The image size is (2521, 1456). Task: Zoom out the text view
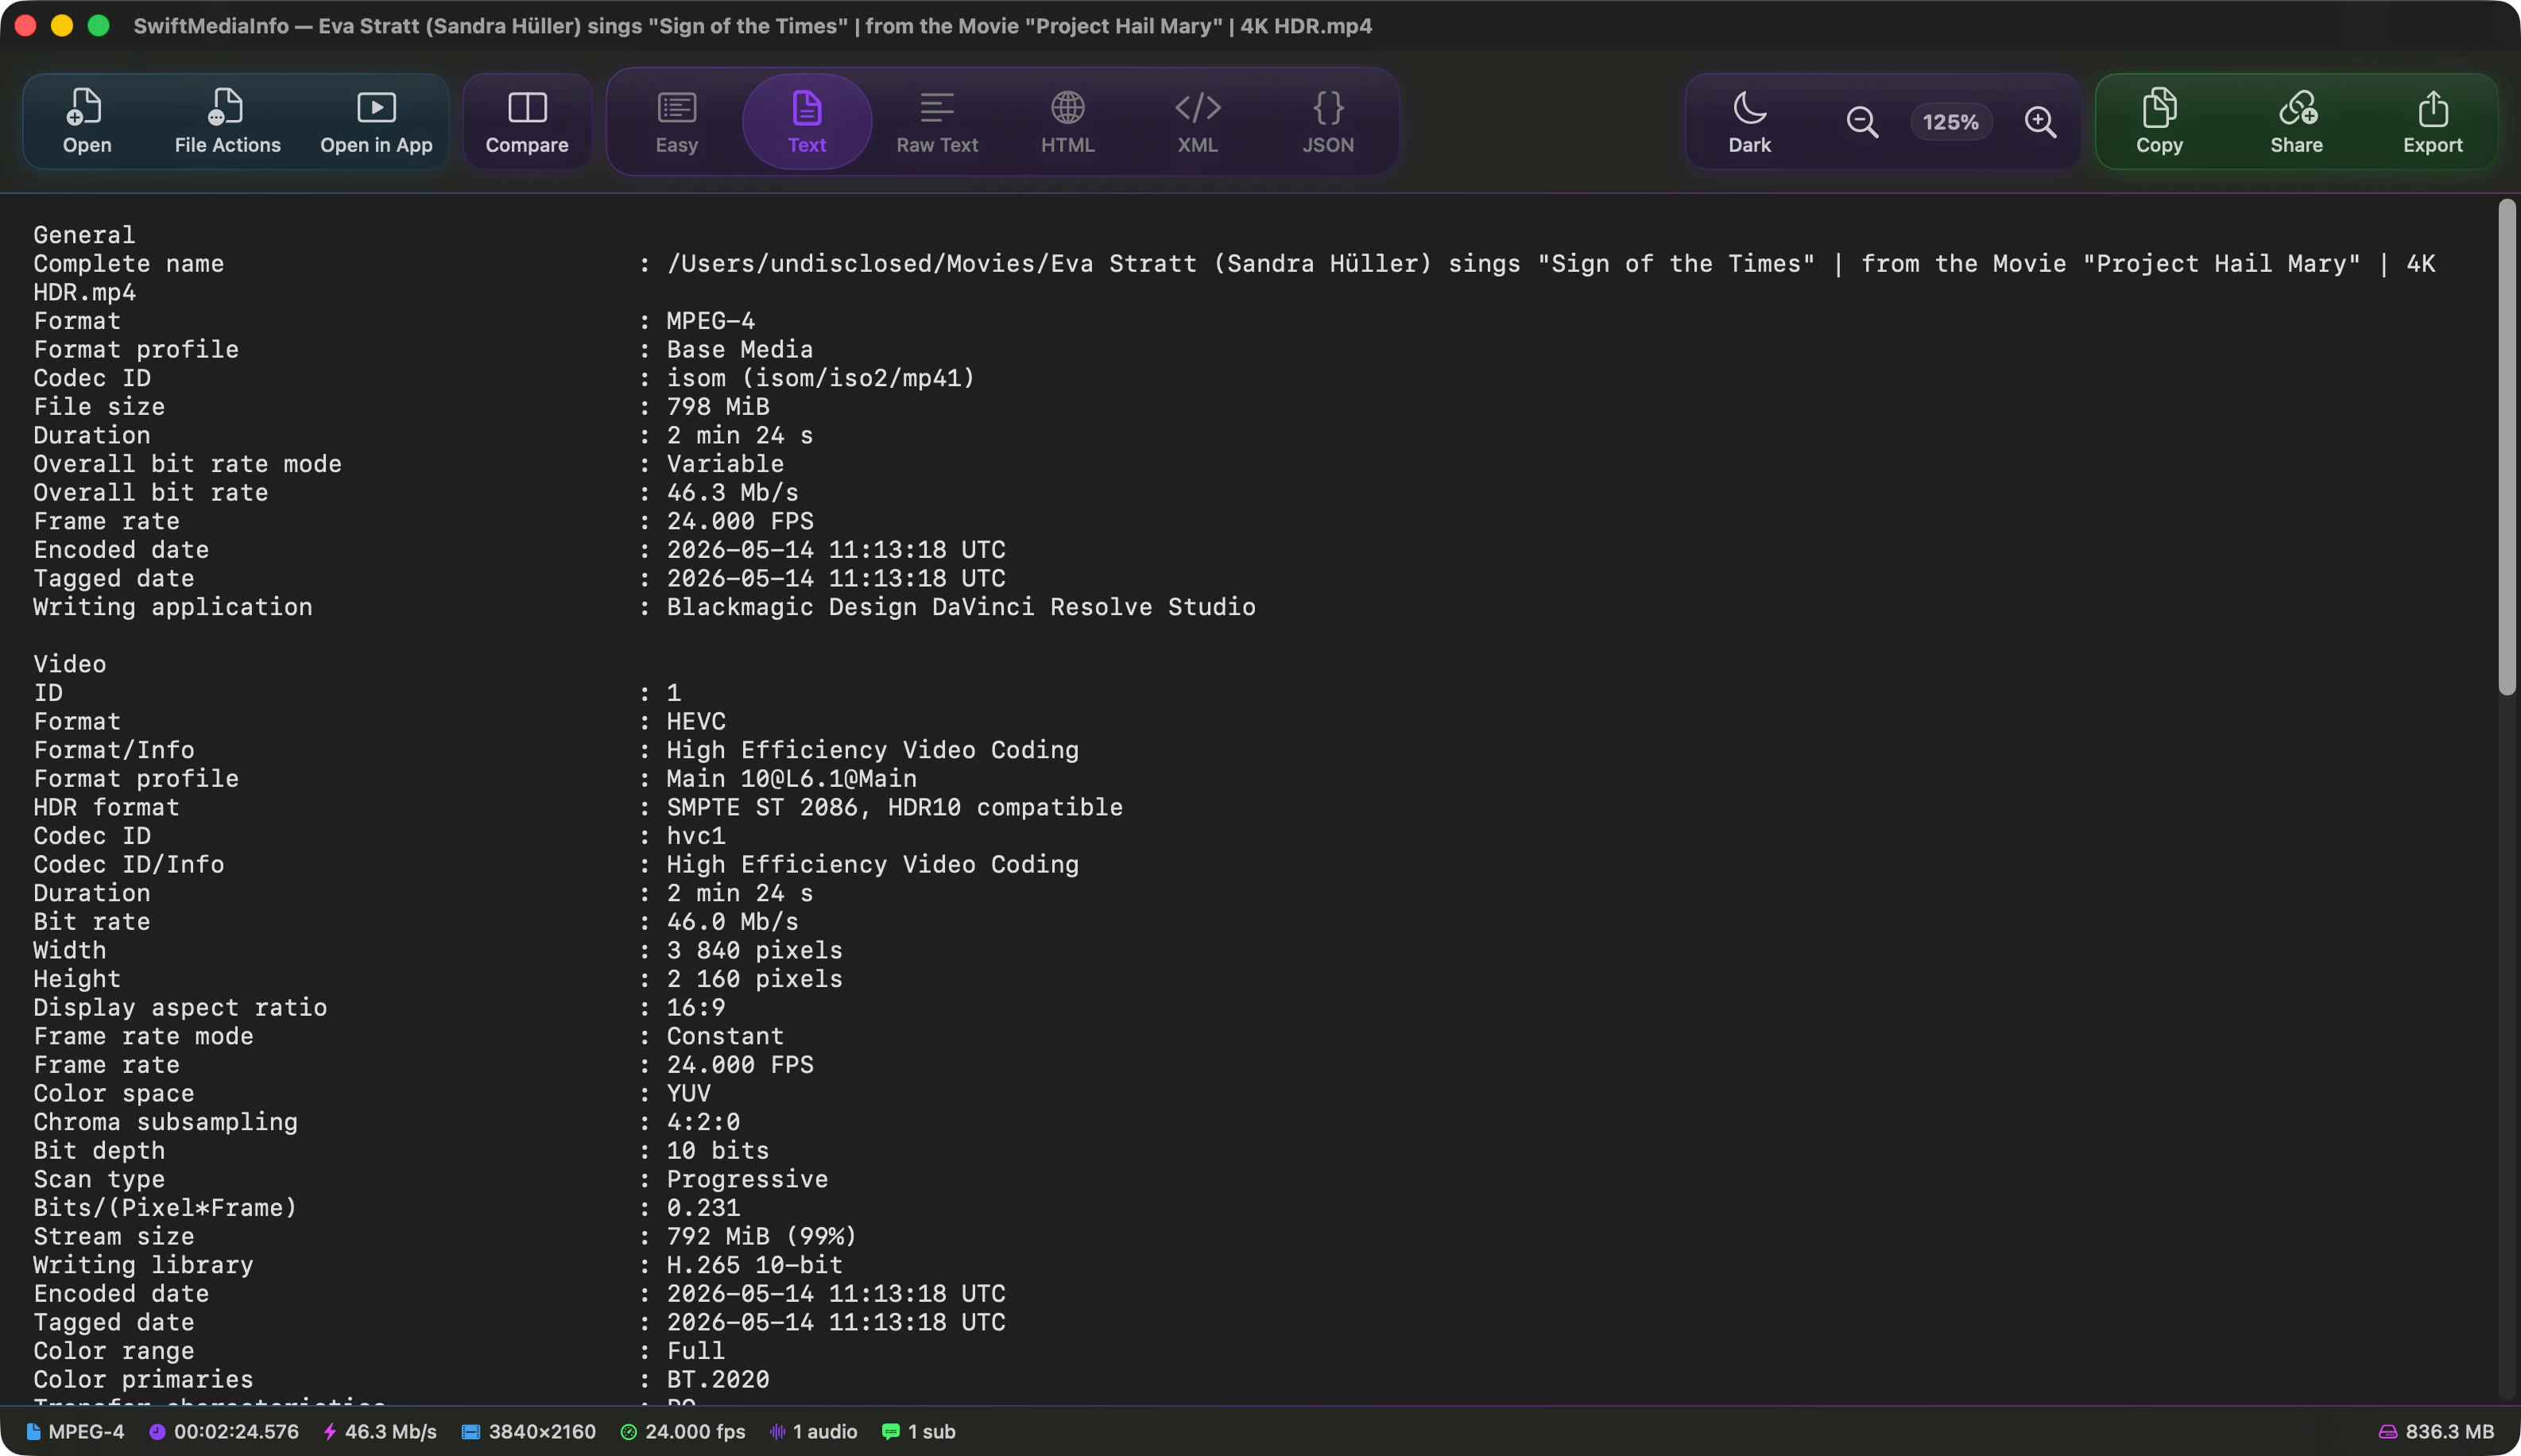pyautogui.click(x=1862, y=122)
